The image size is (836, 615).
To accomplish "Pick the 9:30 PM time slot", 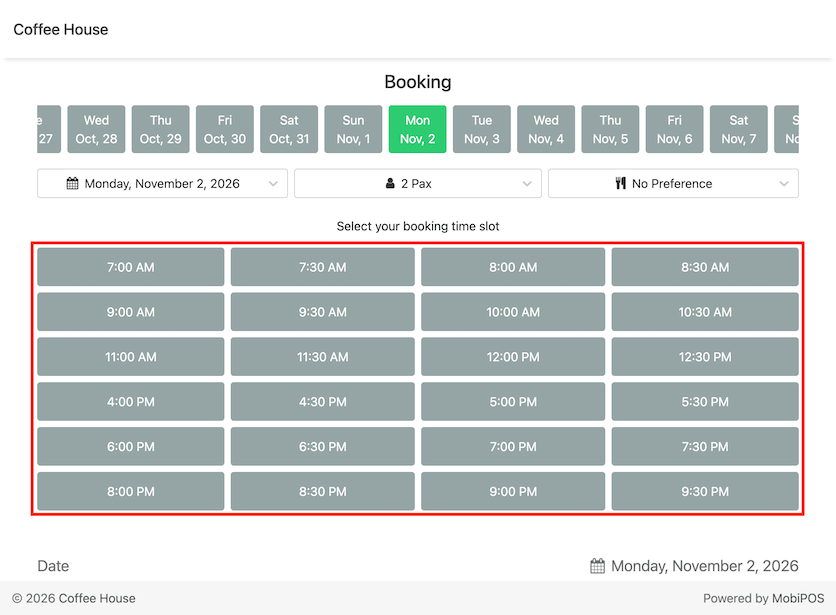I will coord(705,491).
